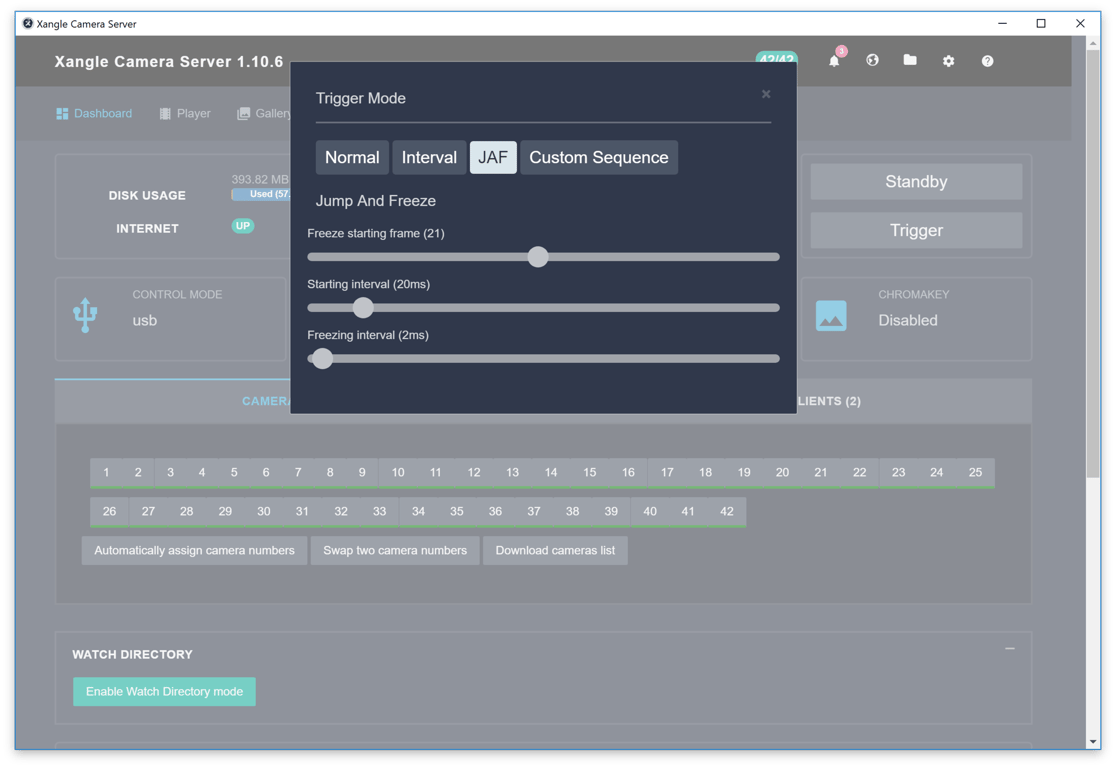Select camera number 42
The width and height of the screenshot is (1116, 768).
(726, 512)
